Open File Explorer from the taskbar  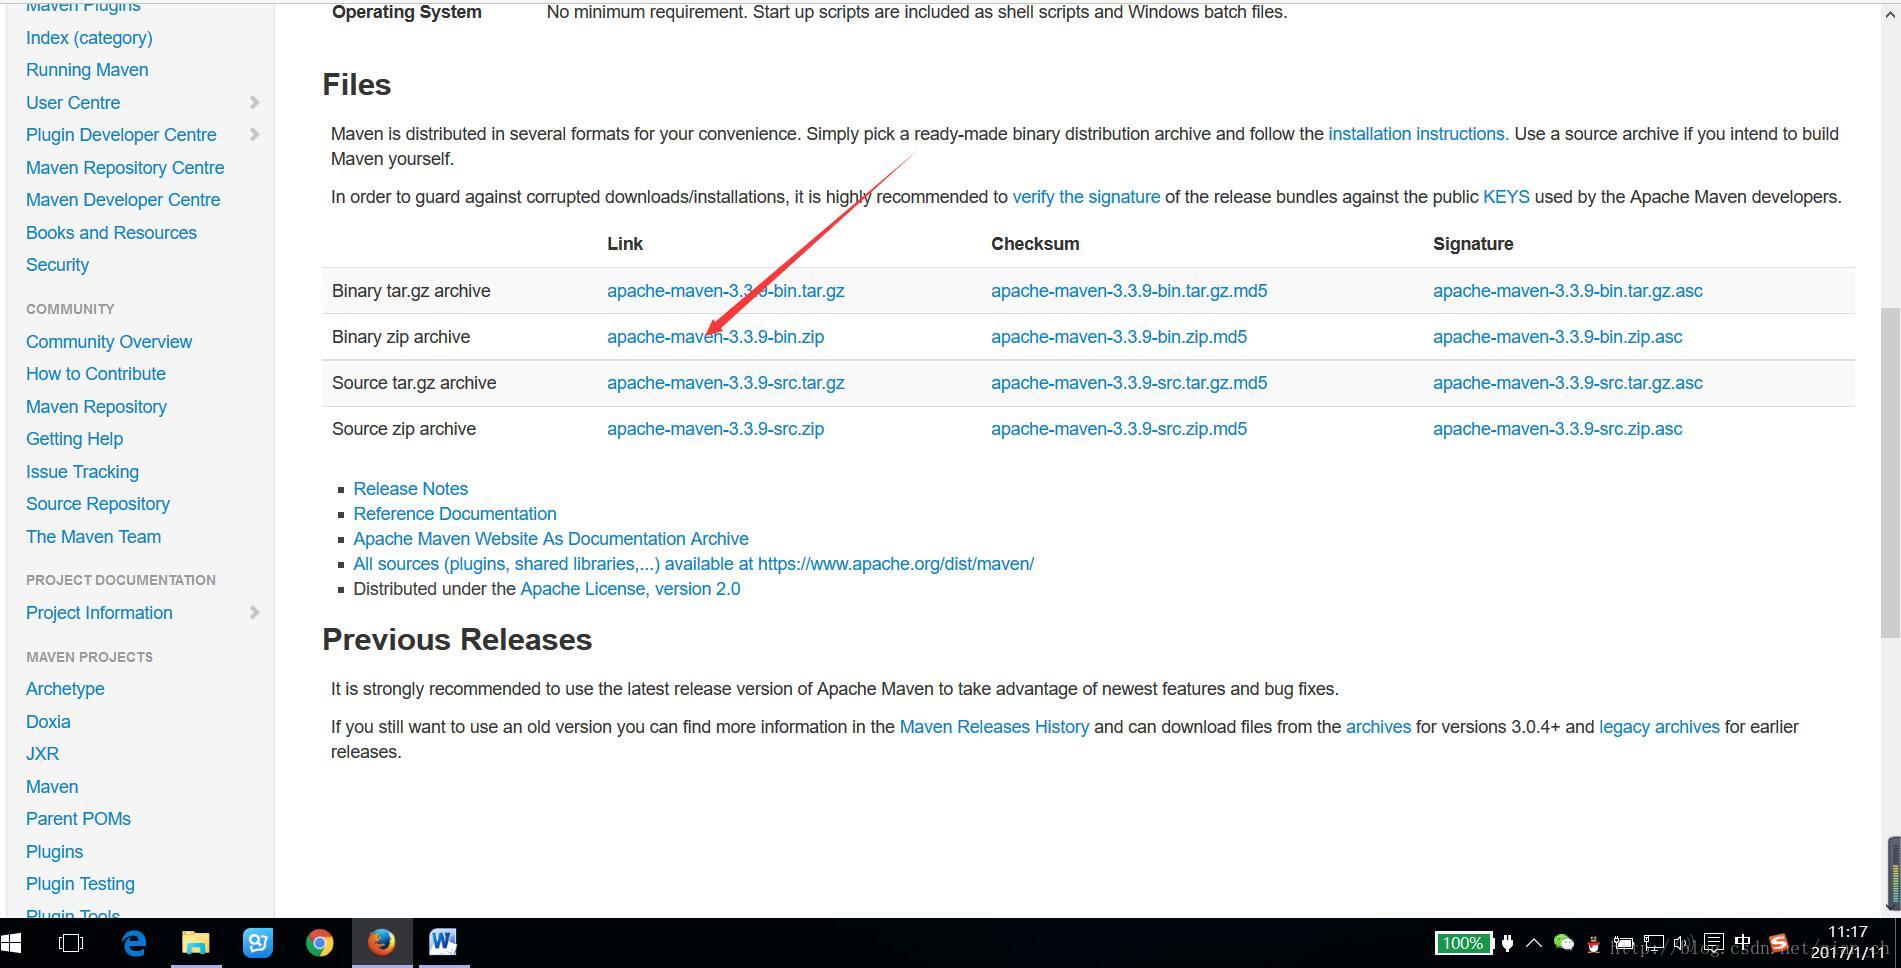pos(196,943)
